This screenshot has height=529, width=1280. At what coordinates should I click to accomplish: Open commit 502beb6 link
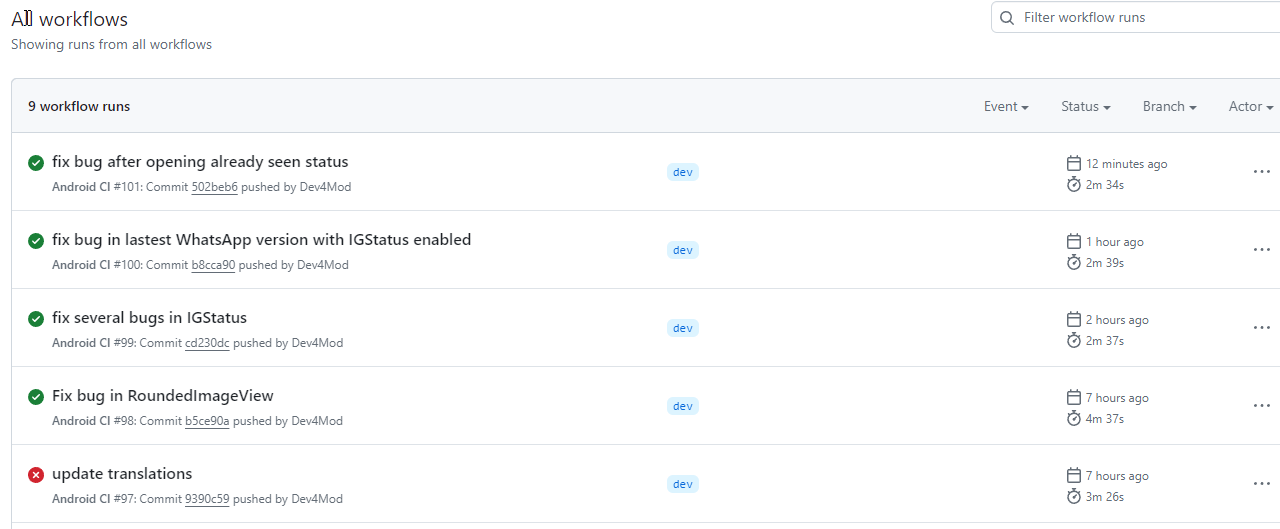click(214, 187)
